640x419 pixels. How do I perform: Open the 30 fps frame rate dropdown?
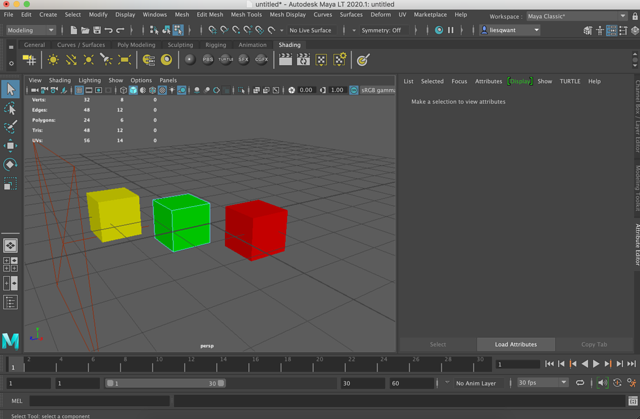point(543,383)
